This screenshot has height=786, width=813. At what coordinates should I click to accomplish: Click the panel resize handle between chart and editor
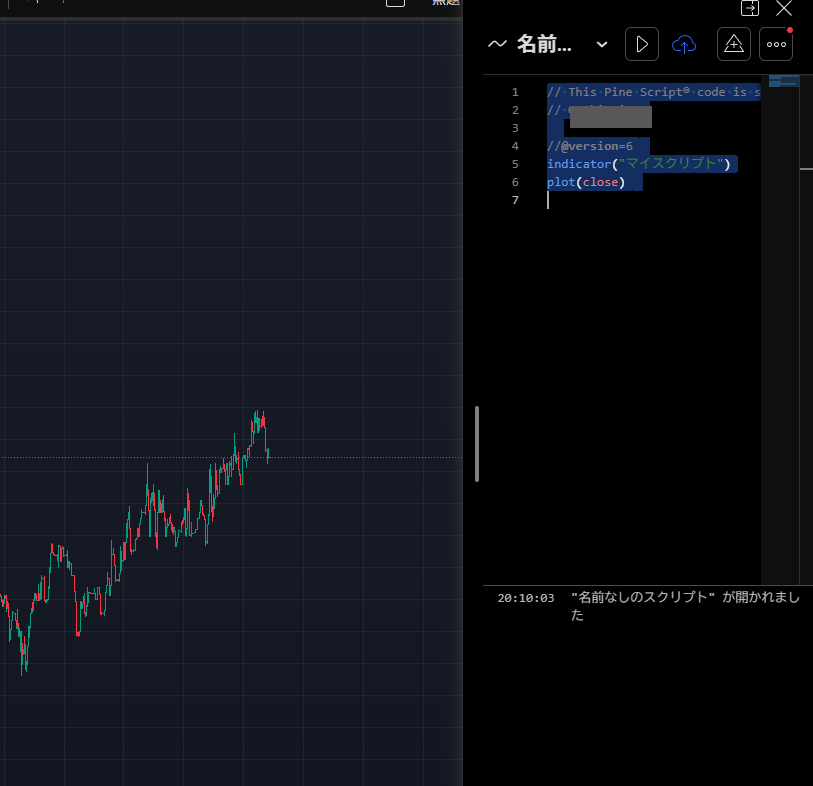coord(477,444)
